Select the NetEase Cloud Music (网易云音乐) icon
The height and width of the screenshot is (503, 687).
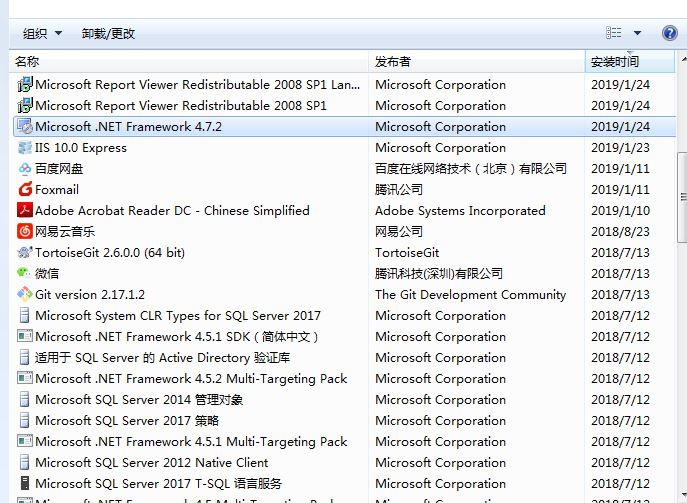25,231
